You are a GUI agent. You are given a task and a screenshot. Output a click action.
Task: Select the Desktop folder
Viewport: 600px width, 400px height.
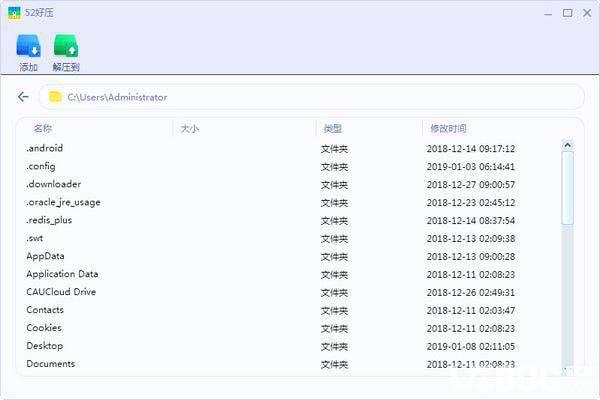click(44, 346)
